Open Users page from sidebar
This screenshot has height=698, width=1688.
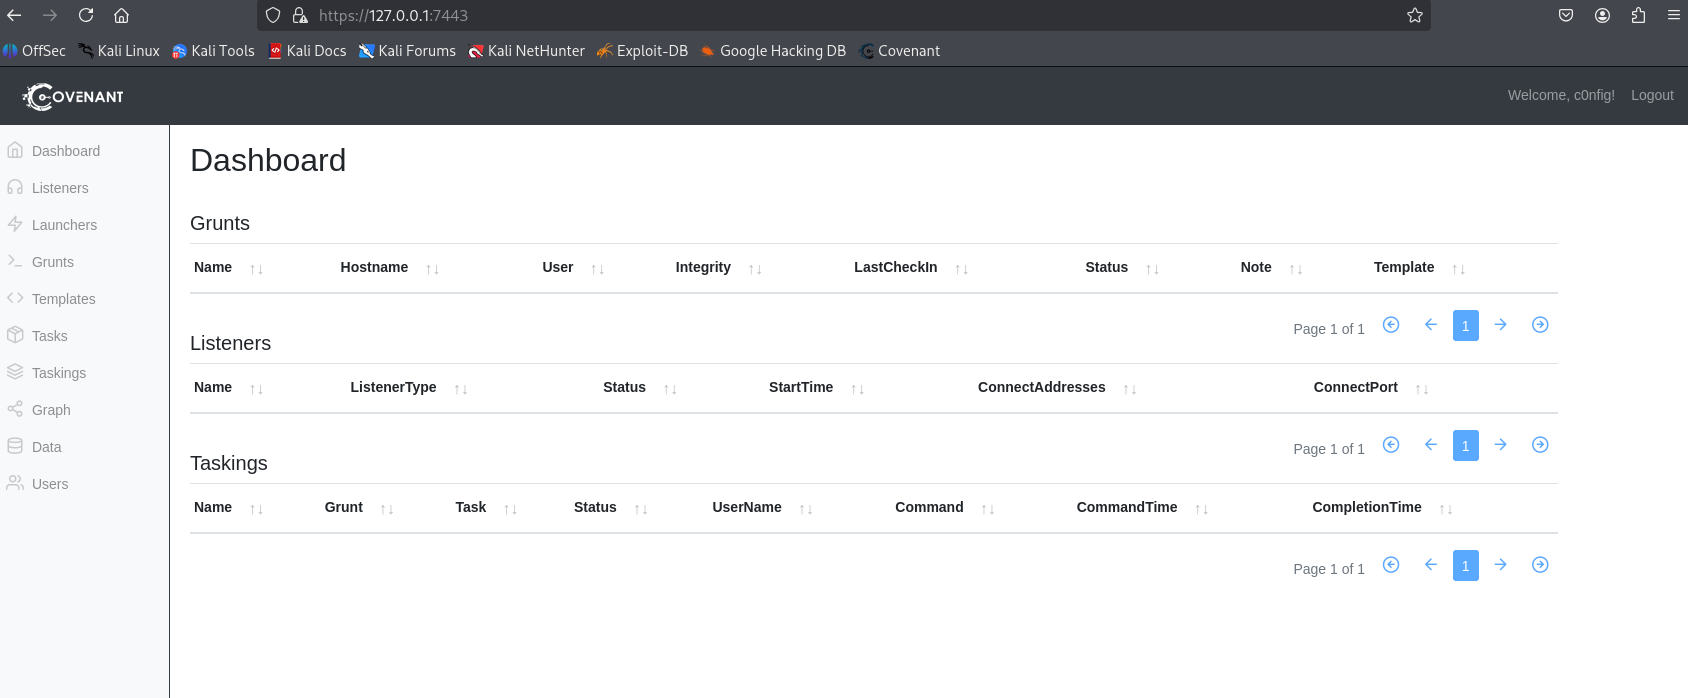point(50,484)
